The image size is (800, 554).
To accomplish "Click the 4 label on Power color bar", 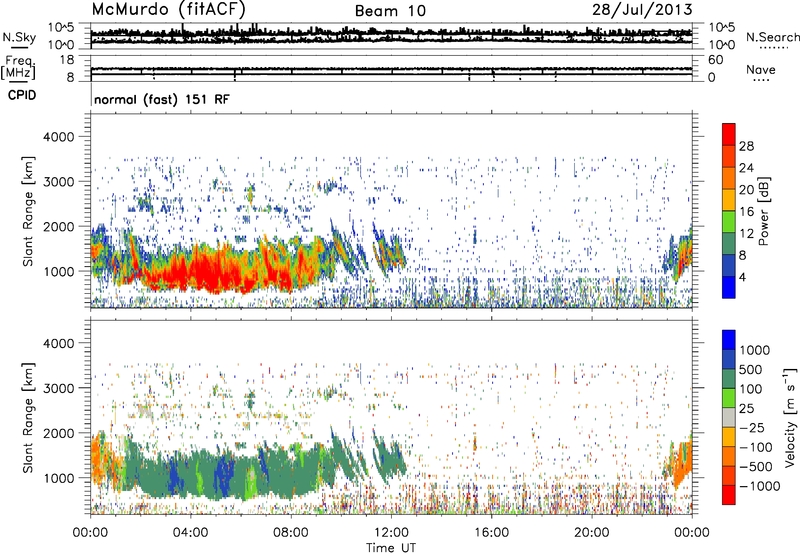I will pyautogui.click(x=743, y=277).
